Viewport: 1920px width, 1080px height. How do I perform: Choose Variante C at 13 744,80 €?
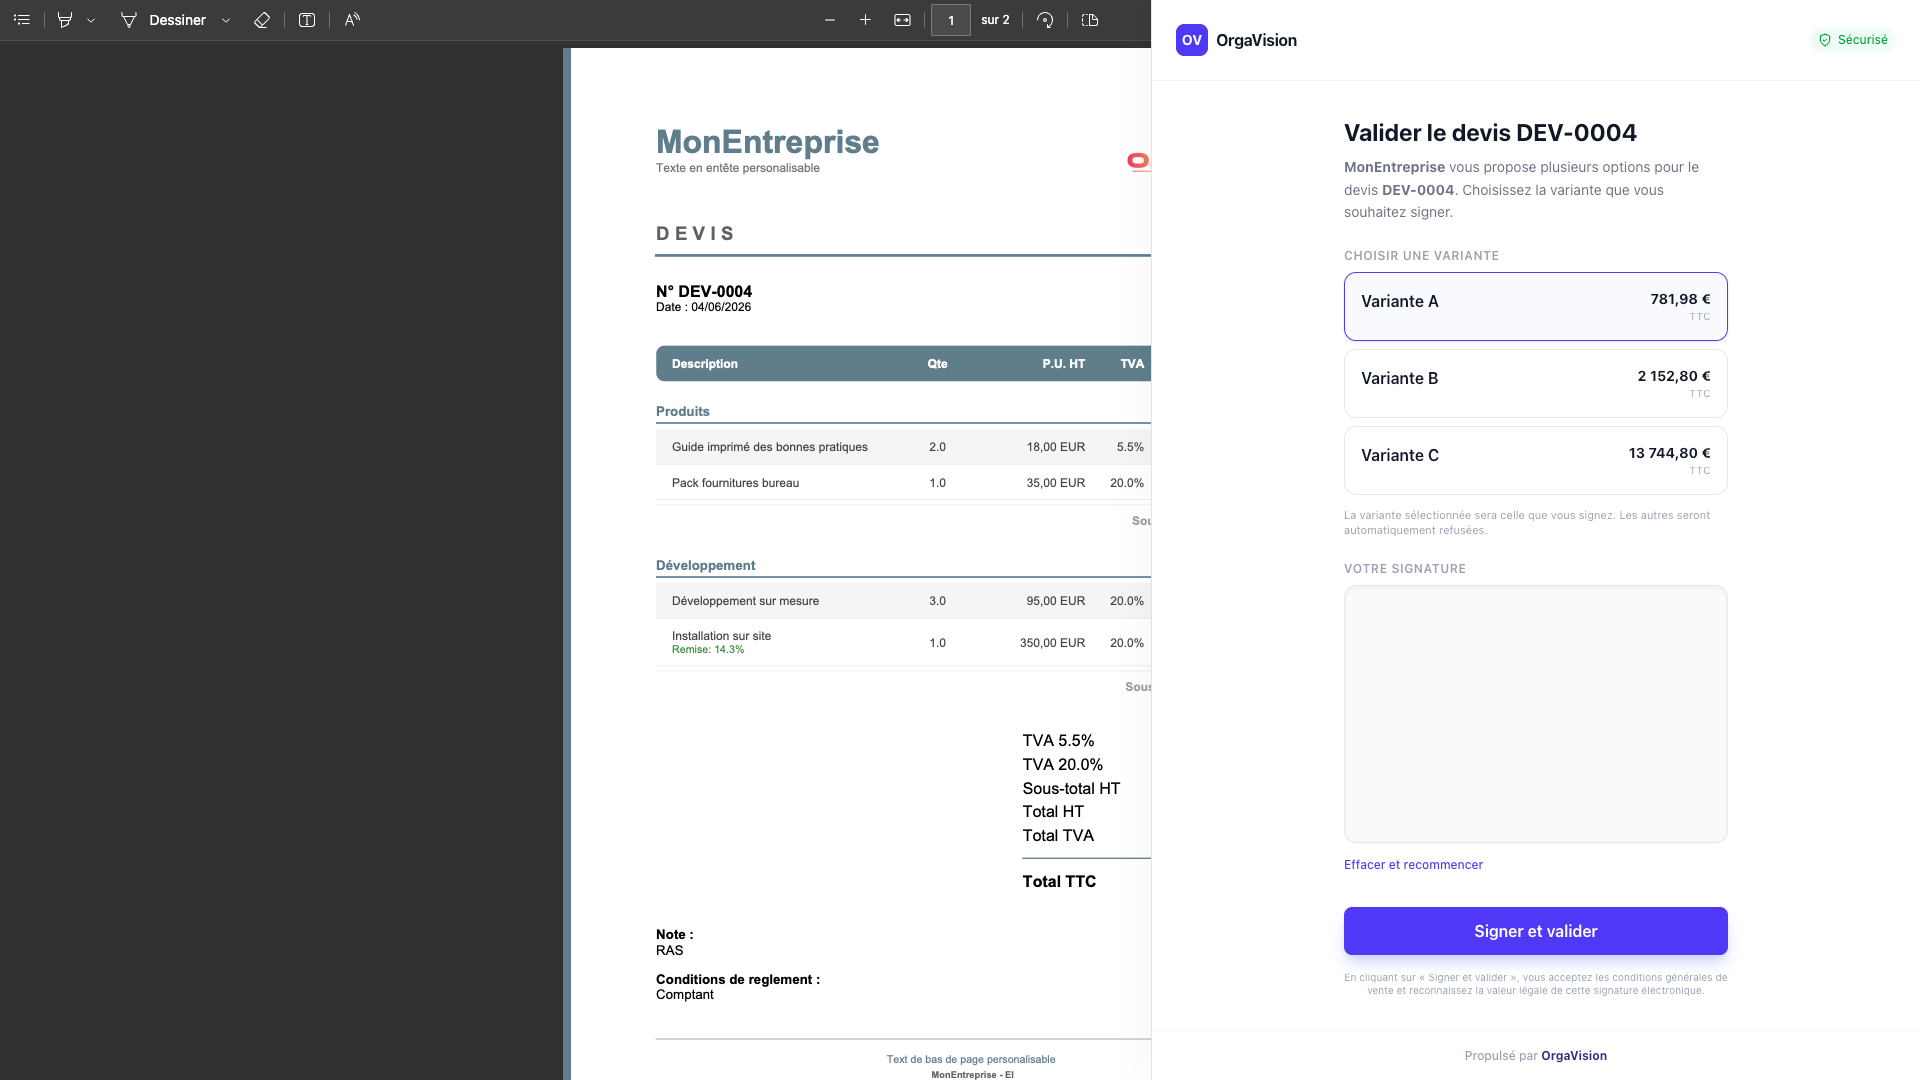click(x=1535, y=460)
